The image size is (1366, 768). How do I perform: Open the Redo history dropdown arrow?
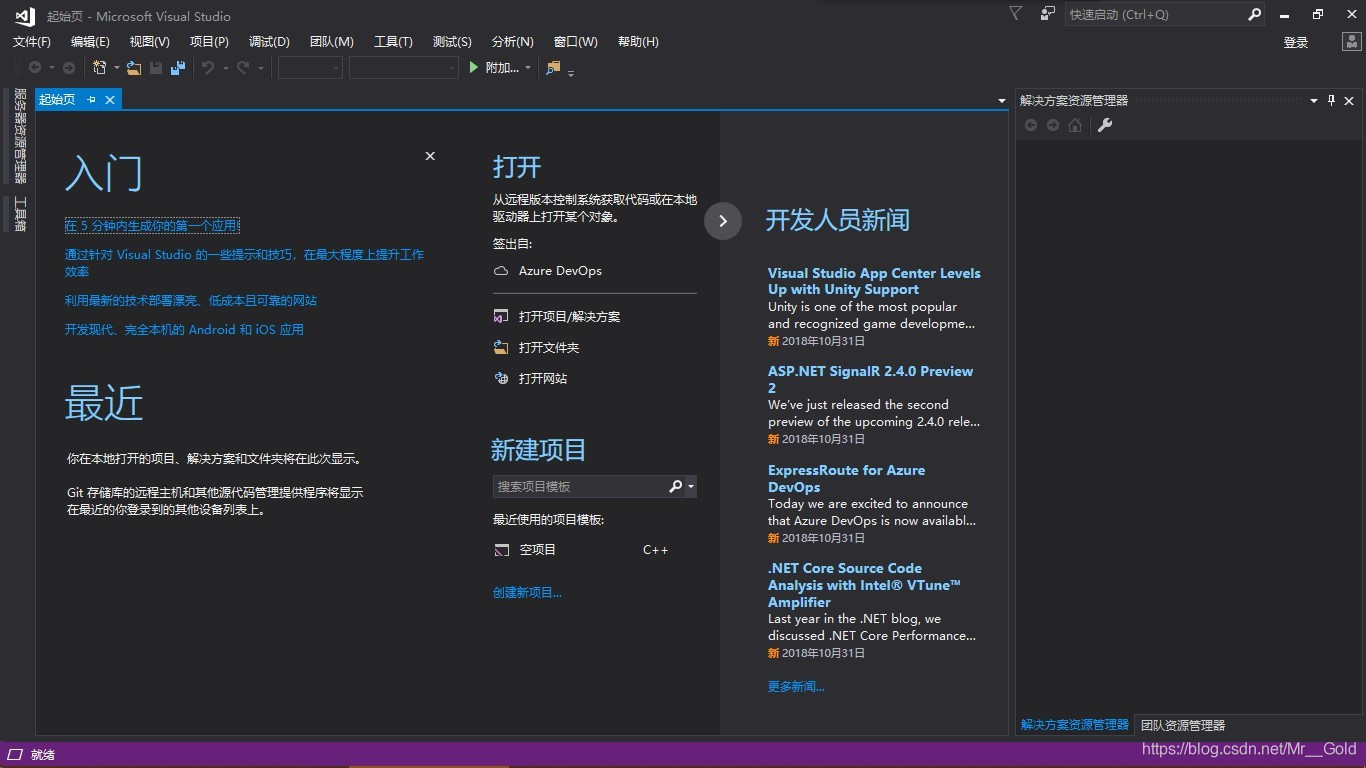click(x=260, y=68)
